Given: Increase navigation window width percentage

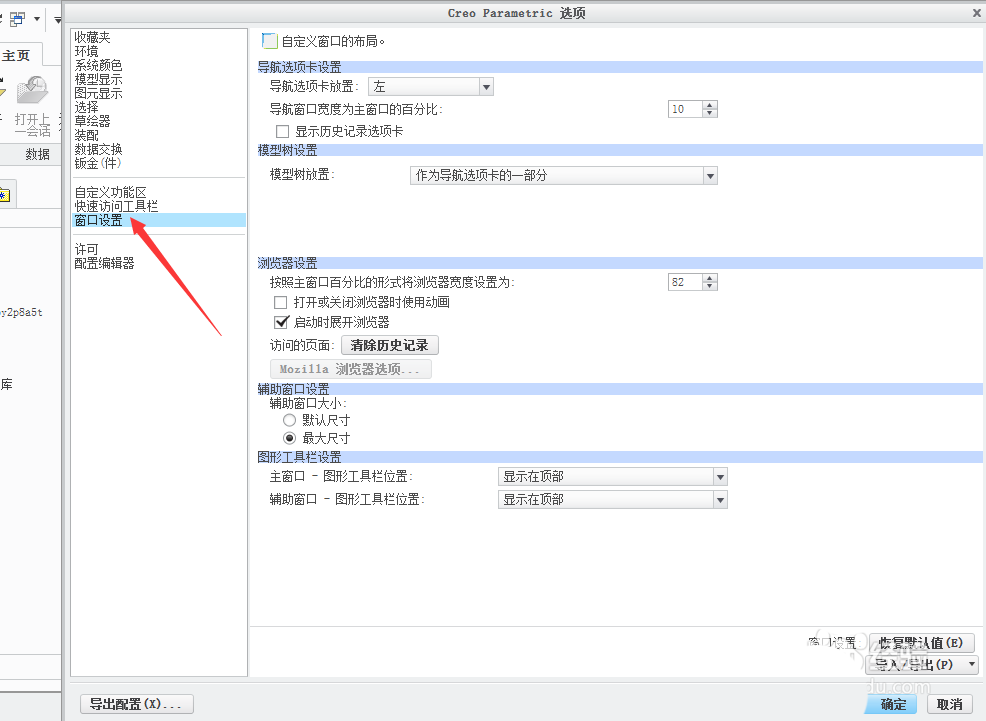Looking at the screenshot, I should click(710, 105).
